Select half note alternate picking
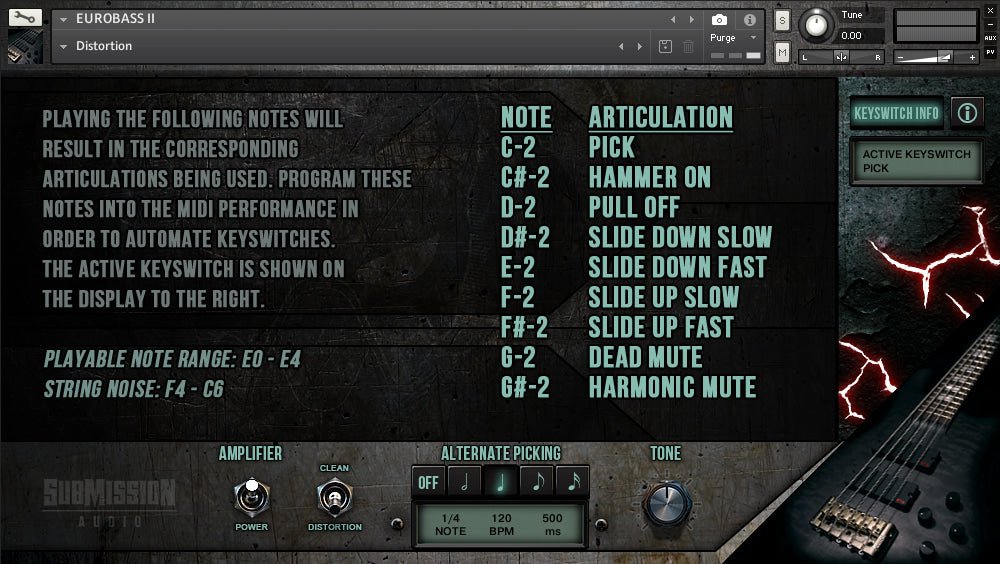 tap(464, 482)
